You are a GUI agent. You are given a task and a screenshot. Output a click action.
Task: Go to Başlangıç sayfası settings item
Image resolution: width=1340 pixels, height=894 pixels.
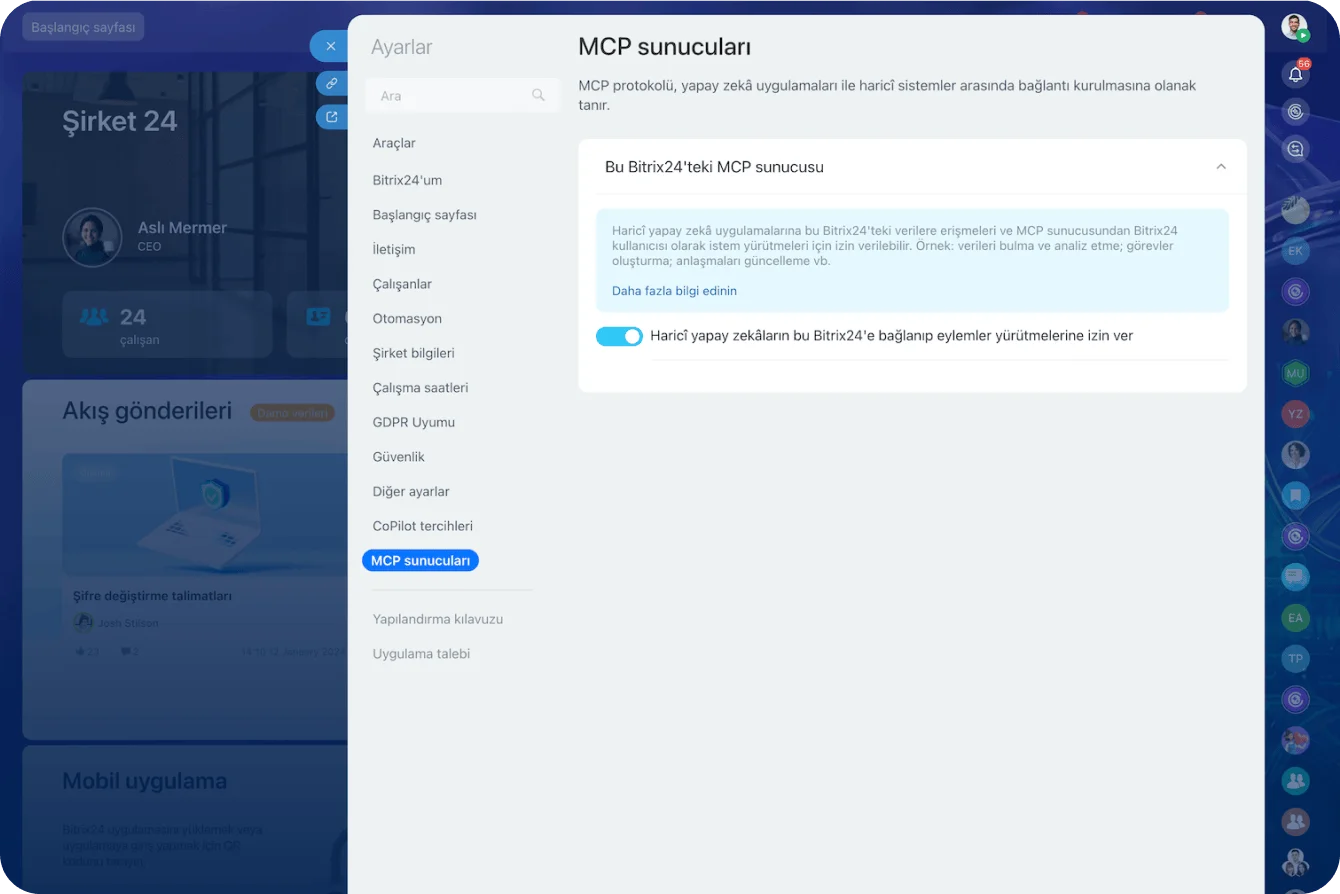pos(424,215)
